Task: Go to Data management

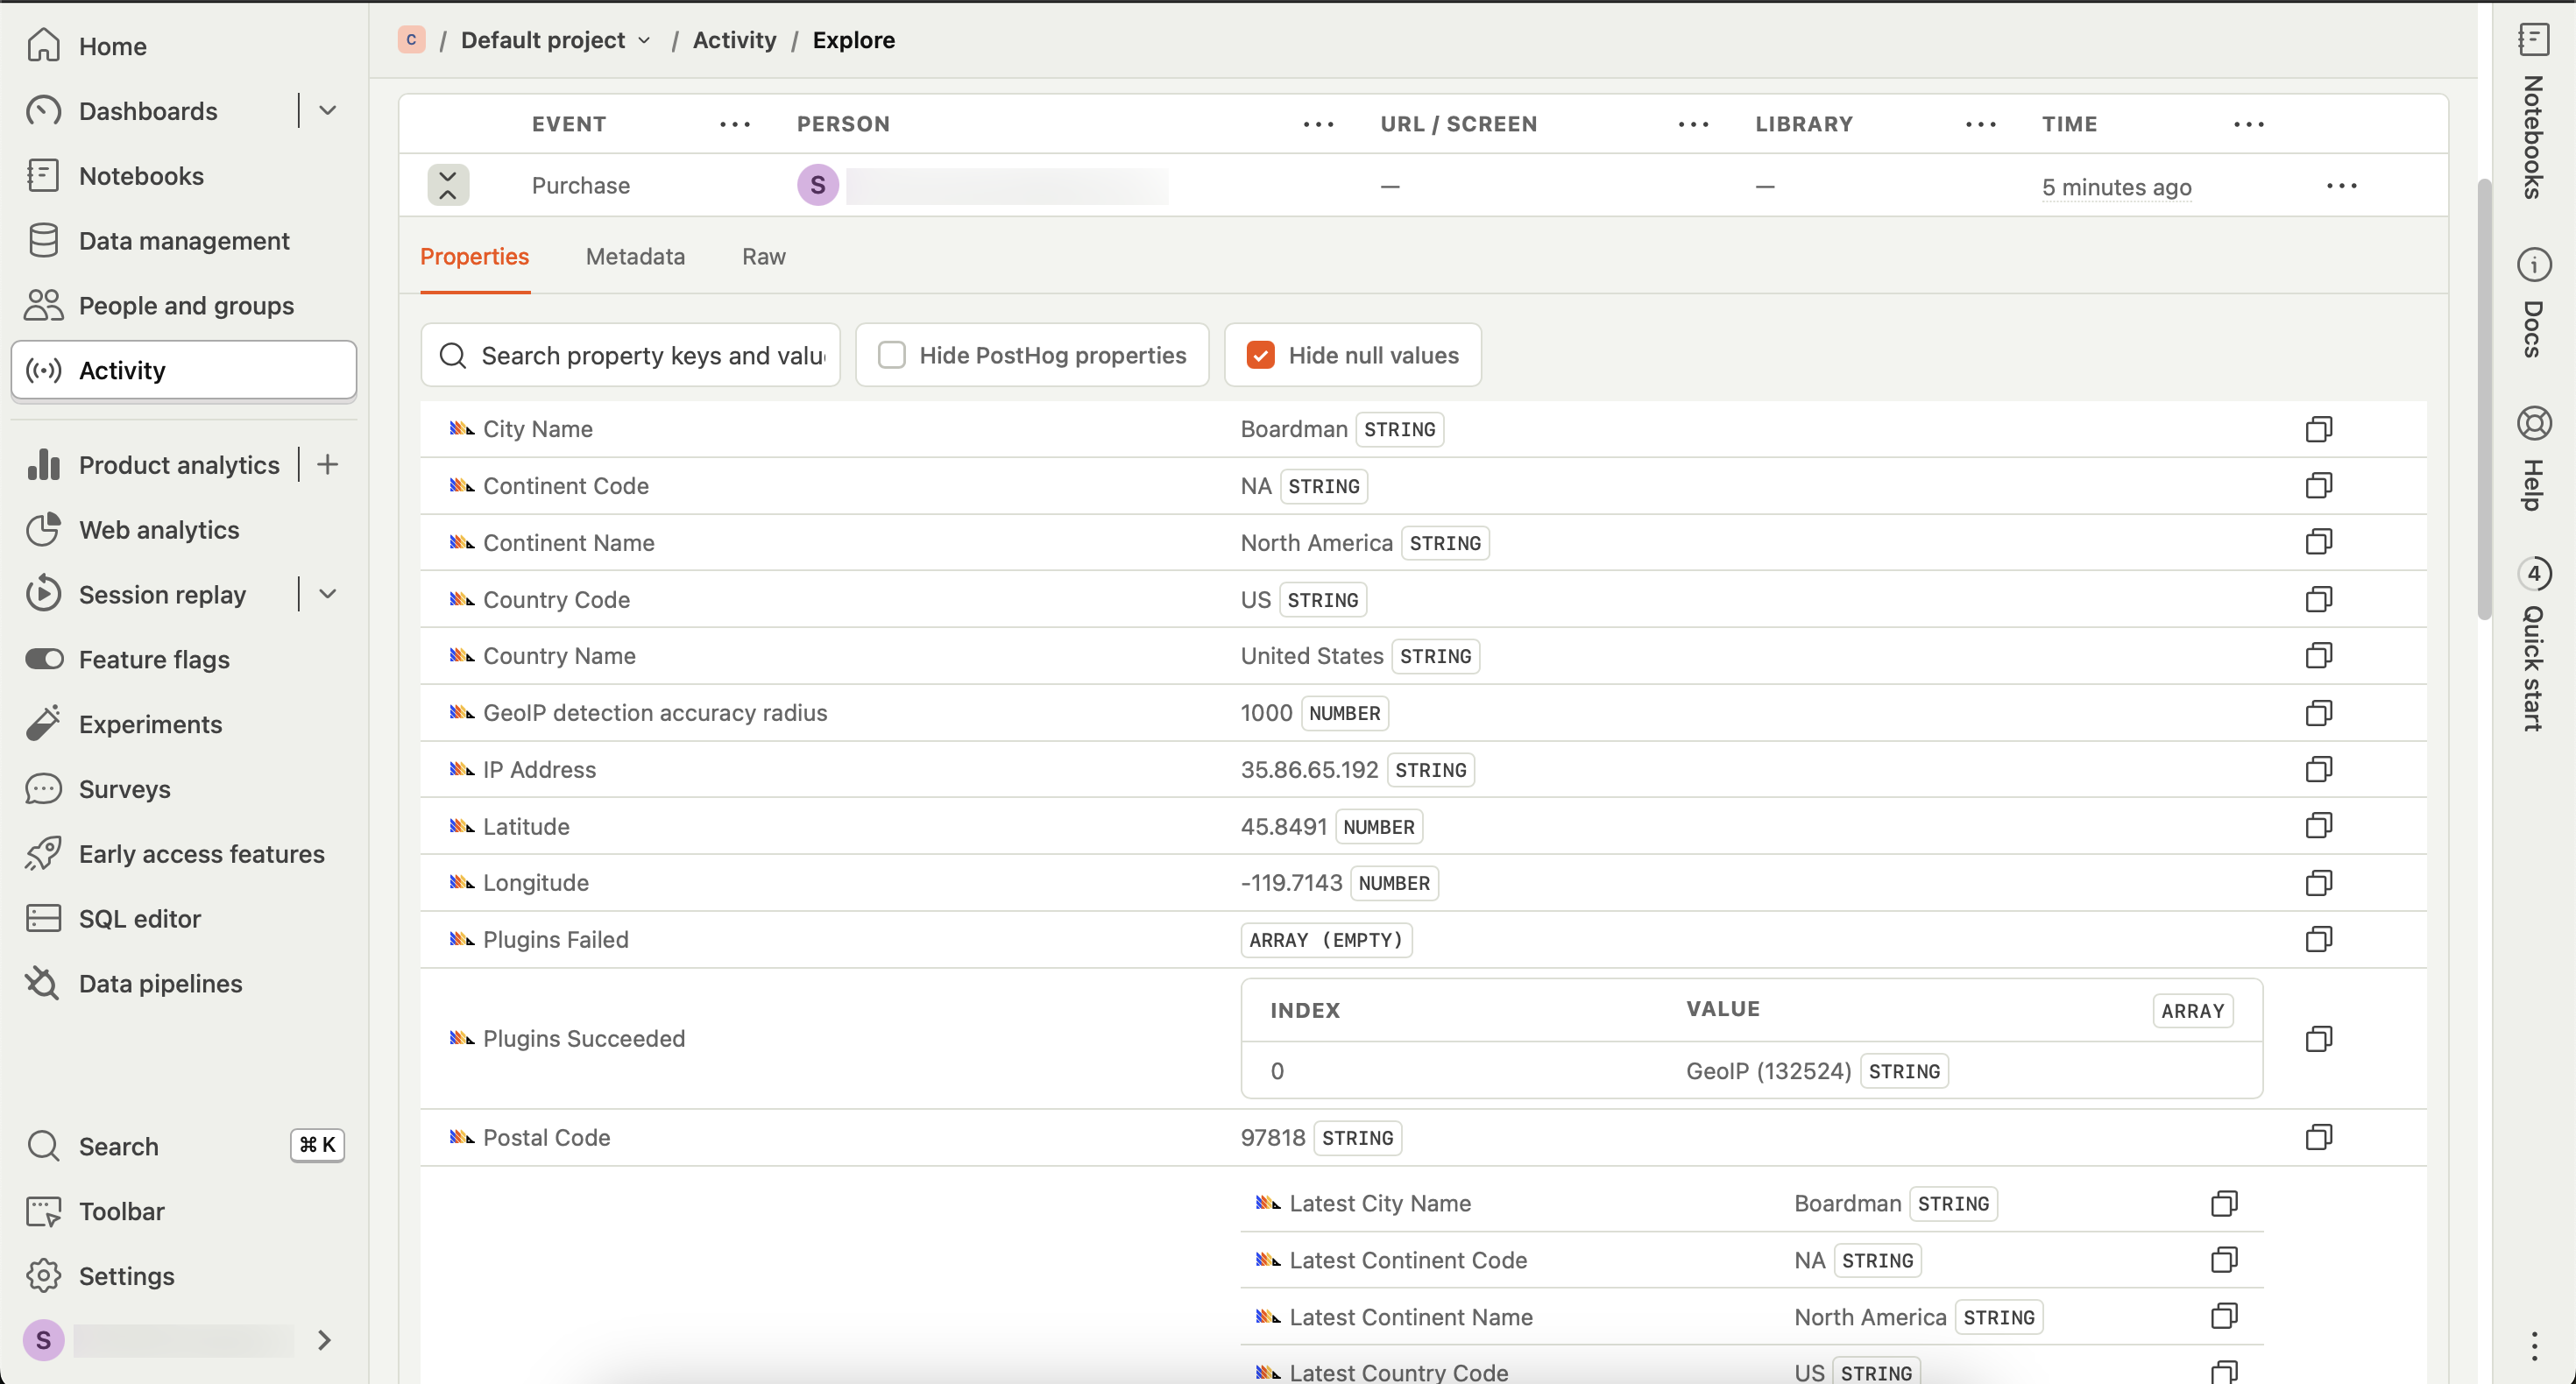Action: pos(184,241)
